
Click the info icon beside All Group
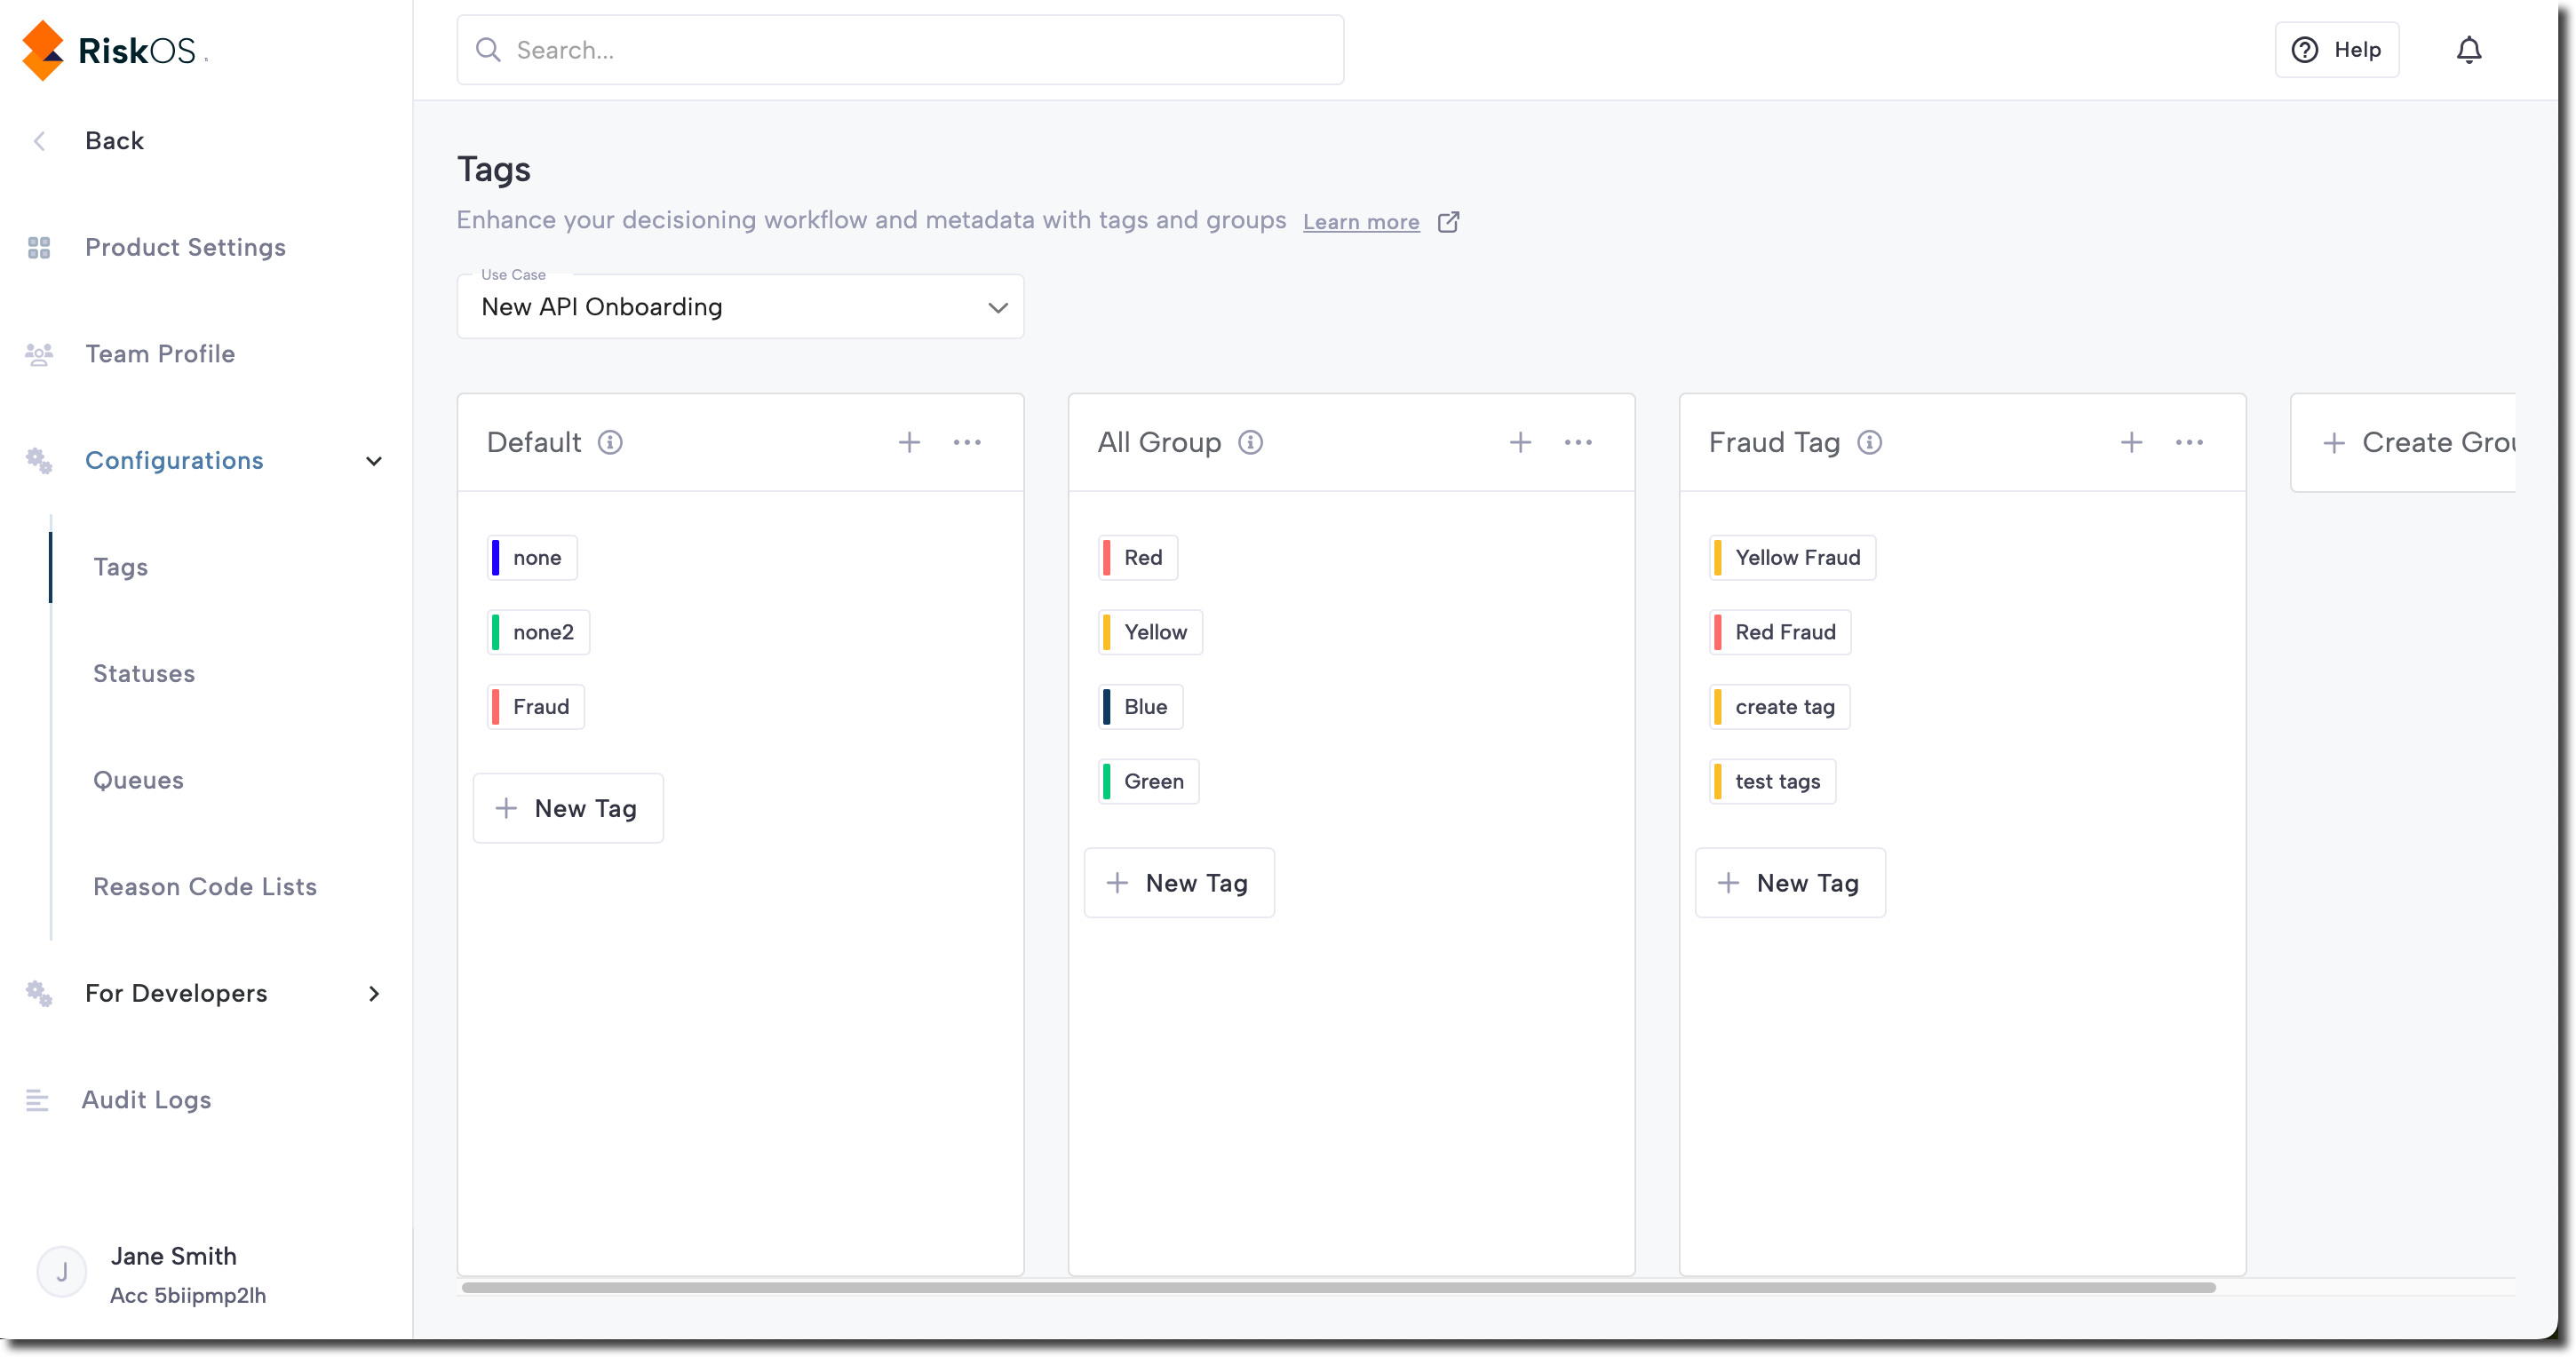tap(1250, 442)
